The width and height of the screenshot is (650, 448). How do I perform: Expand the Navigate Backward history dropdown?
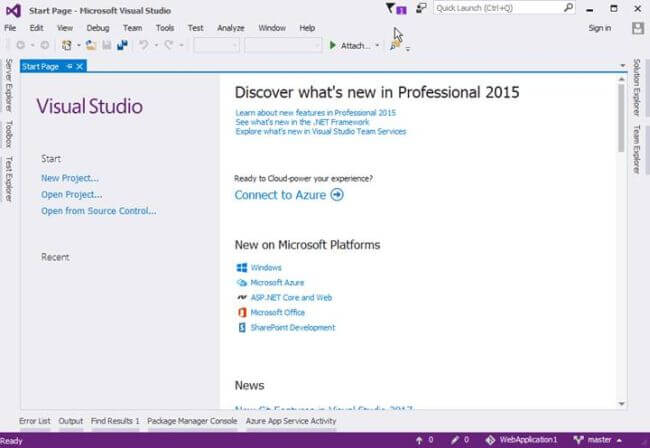coord(32,45)
